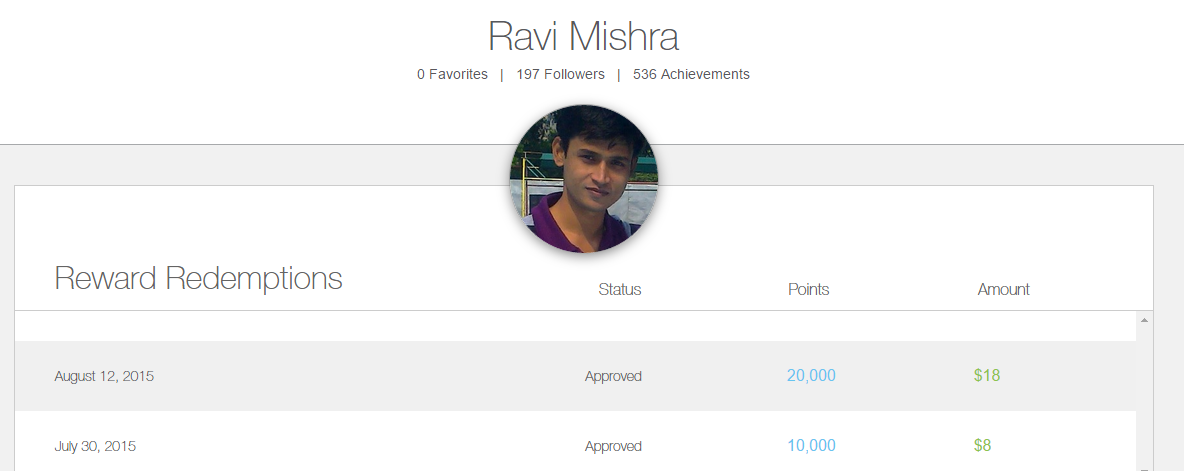Click the $18 amount
The image size is (1184, 471).
point(987,376)
